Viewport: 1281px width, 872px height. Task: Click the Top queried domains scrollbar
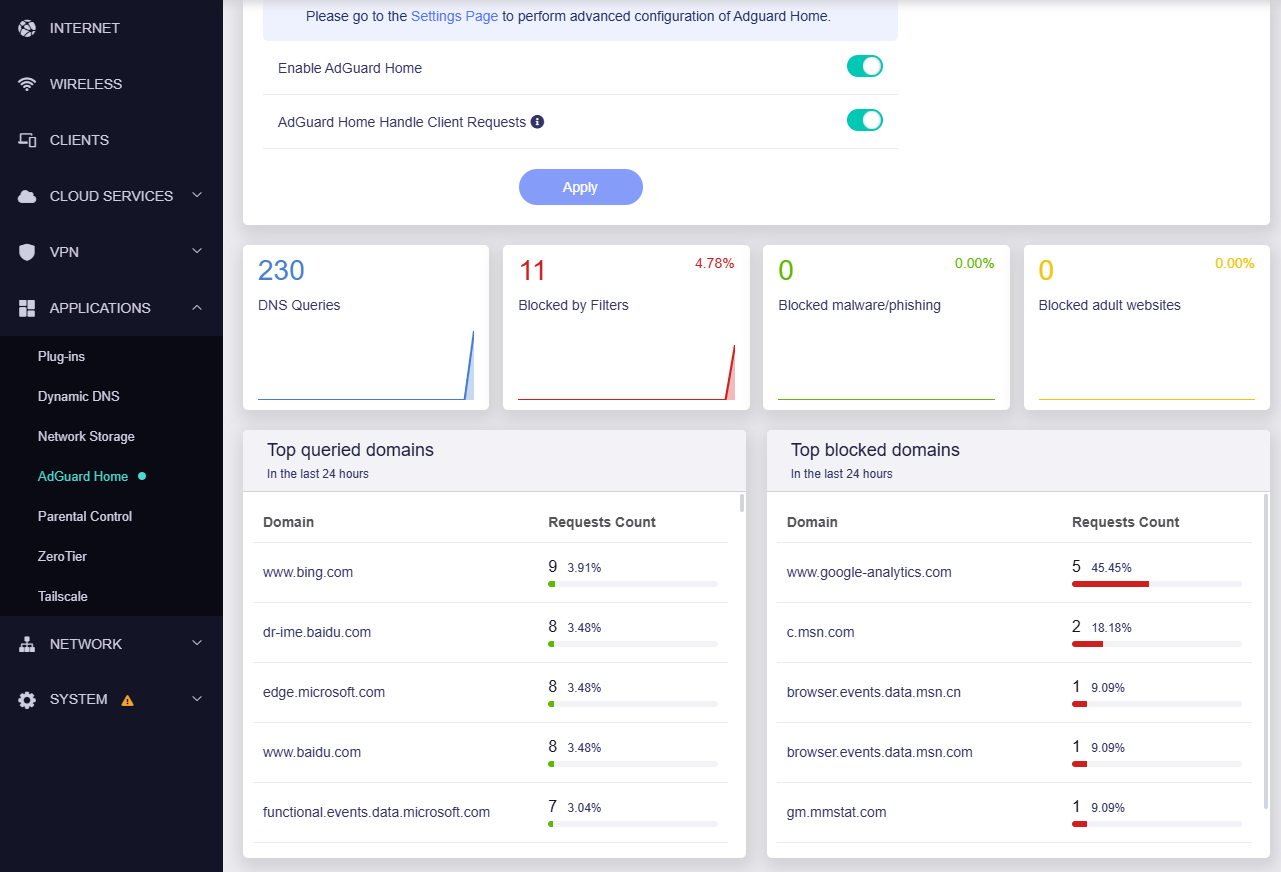[x=741, y=502]
